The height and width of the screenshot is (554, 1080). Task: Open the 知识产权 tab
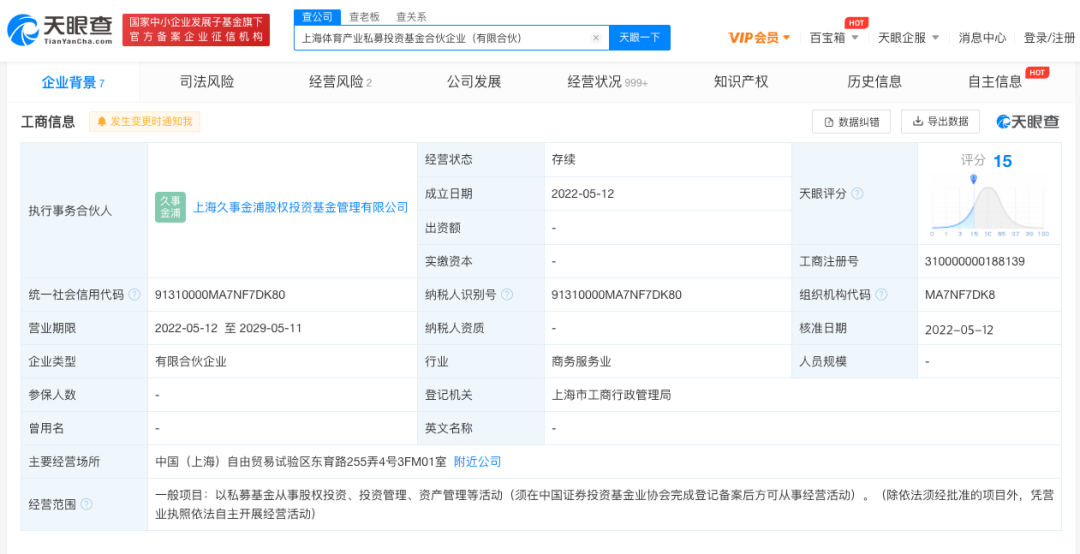tap(741, 82)
